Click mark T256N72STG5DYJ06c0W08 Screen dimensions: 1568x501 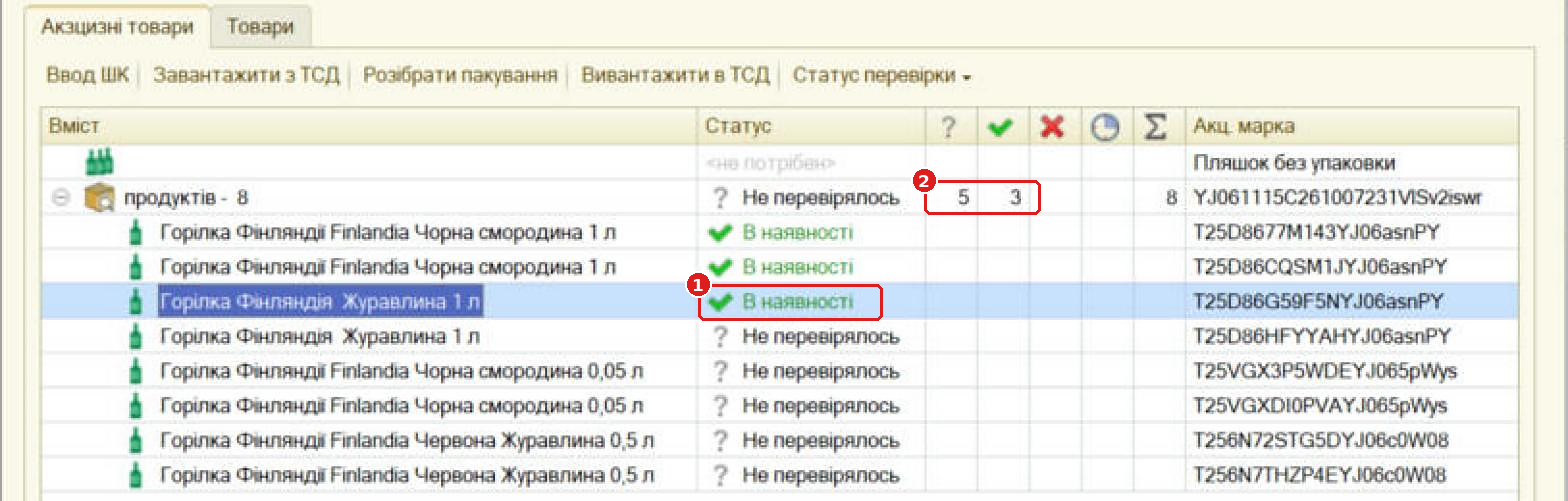pos(1321,441)
